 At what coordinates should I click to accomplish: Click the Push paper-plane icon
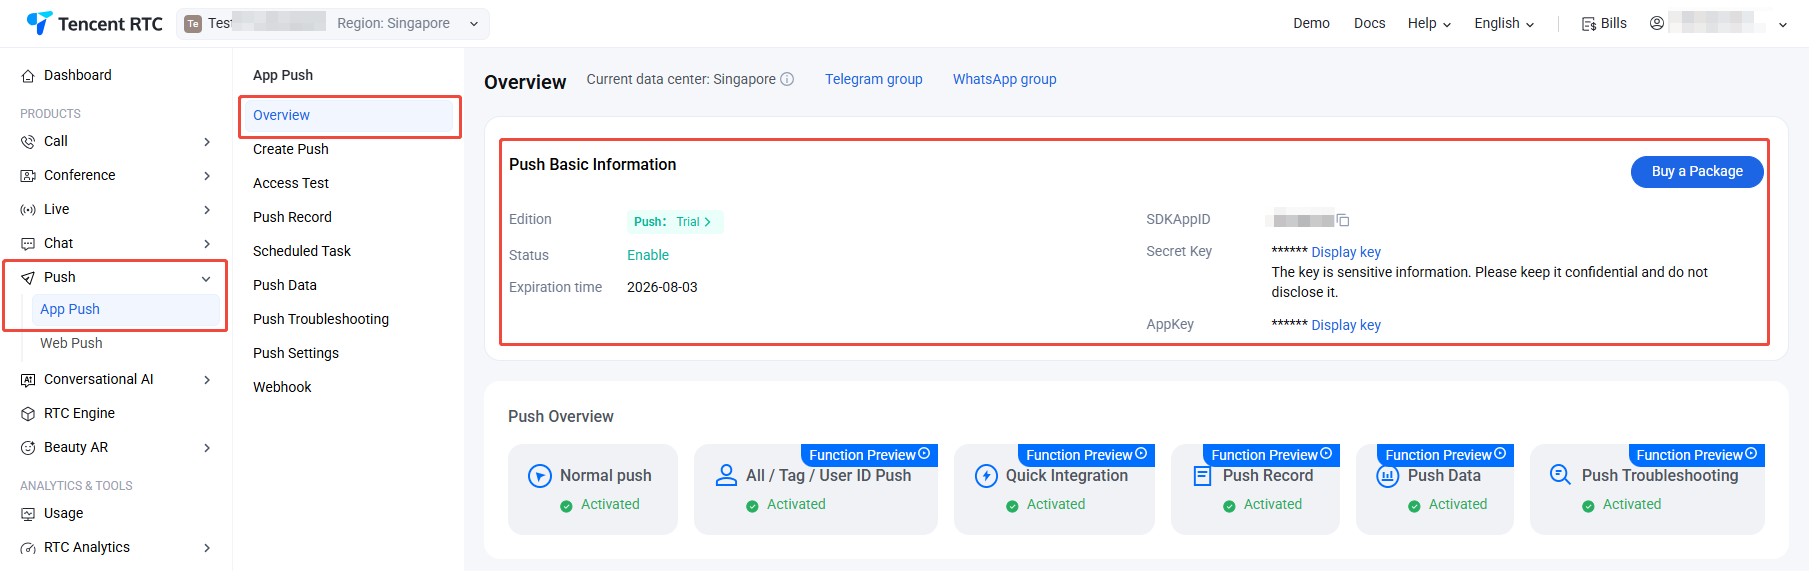[28, 278]
